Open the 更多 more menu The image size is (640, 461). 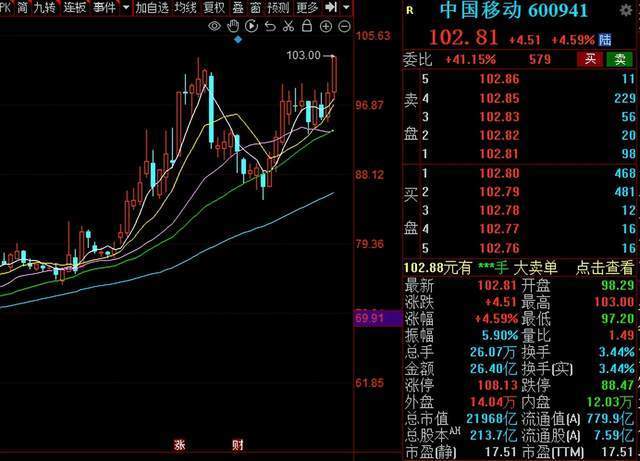pyautogui.click(x=307, y=7)
